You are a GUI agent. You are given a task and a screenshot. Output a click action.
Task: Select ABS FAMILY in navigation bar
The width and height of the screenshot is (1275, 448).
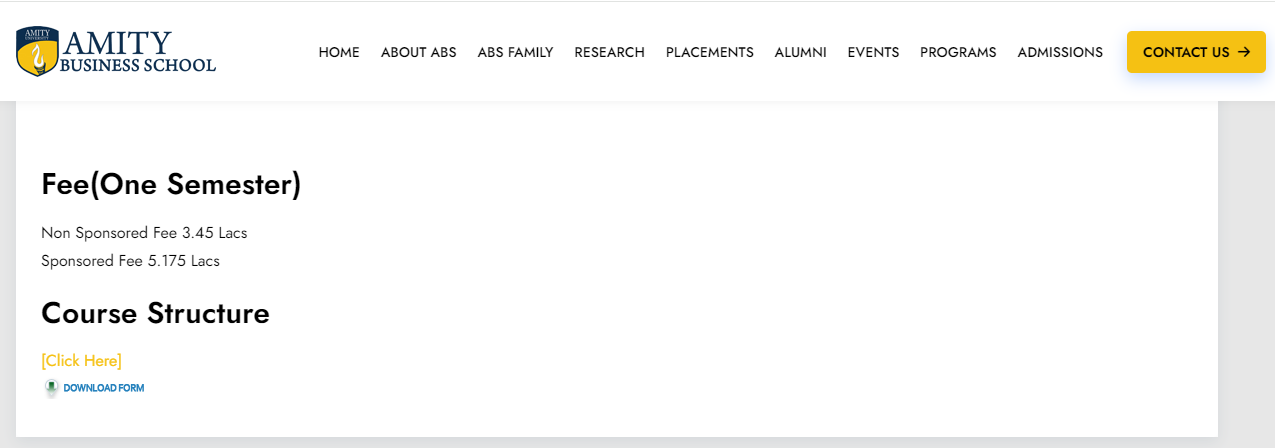(515, 52)
